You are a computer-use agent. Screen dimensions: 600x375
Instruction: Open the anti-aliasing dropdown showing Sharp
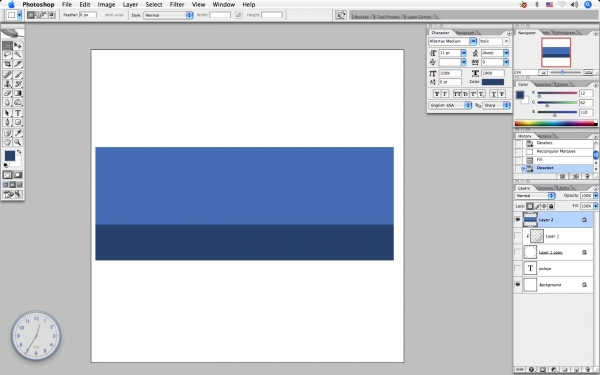coord(496,105)
